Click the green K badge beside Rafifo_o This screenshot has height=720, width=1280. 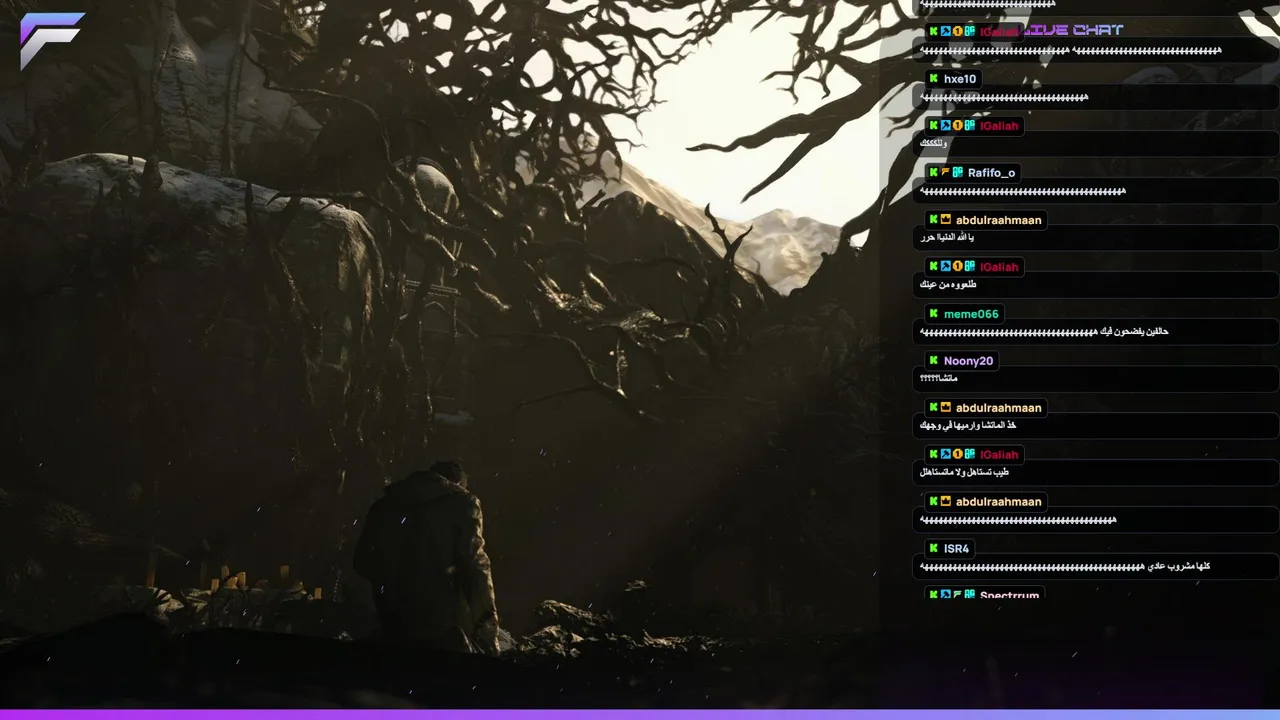pos(934,173)
